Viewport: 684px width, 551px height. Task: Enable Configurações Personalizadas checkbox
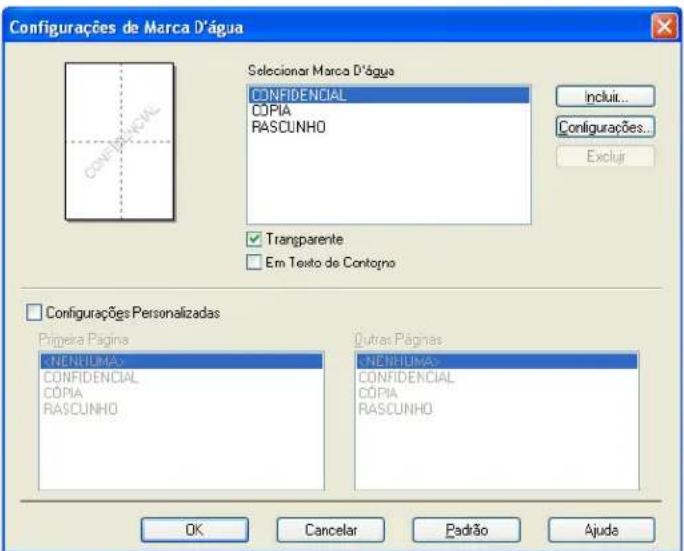coord(34,312)
